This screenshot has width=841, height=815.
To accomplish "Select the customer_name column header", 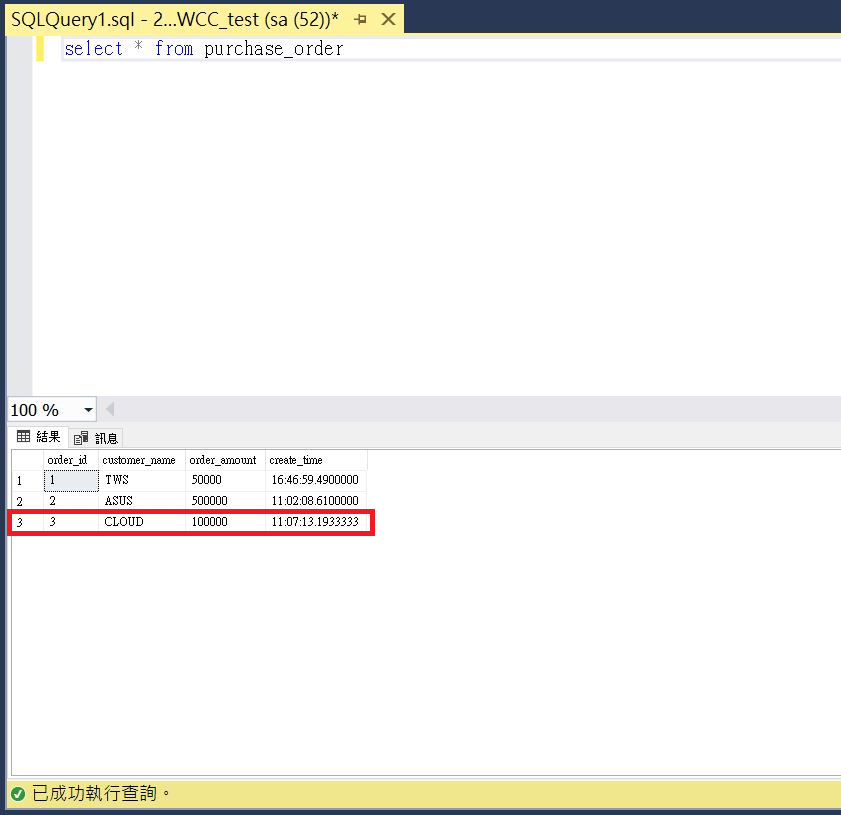I will coord(142,460).
